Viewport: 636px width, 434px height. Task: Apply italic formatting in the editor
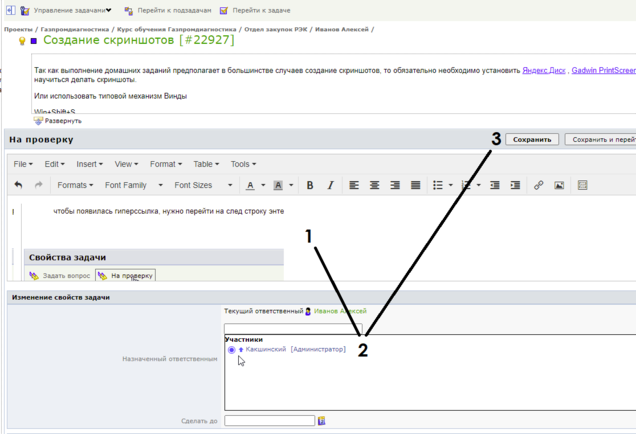(x=328, y=185)
